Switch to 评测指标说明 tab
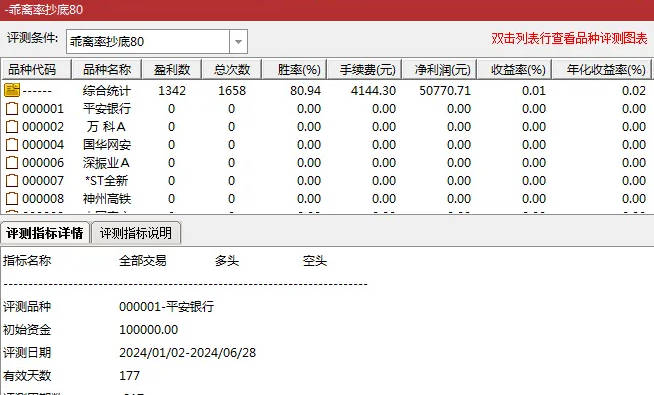Screen dimensions: 654x395 136,233
